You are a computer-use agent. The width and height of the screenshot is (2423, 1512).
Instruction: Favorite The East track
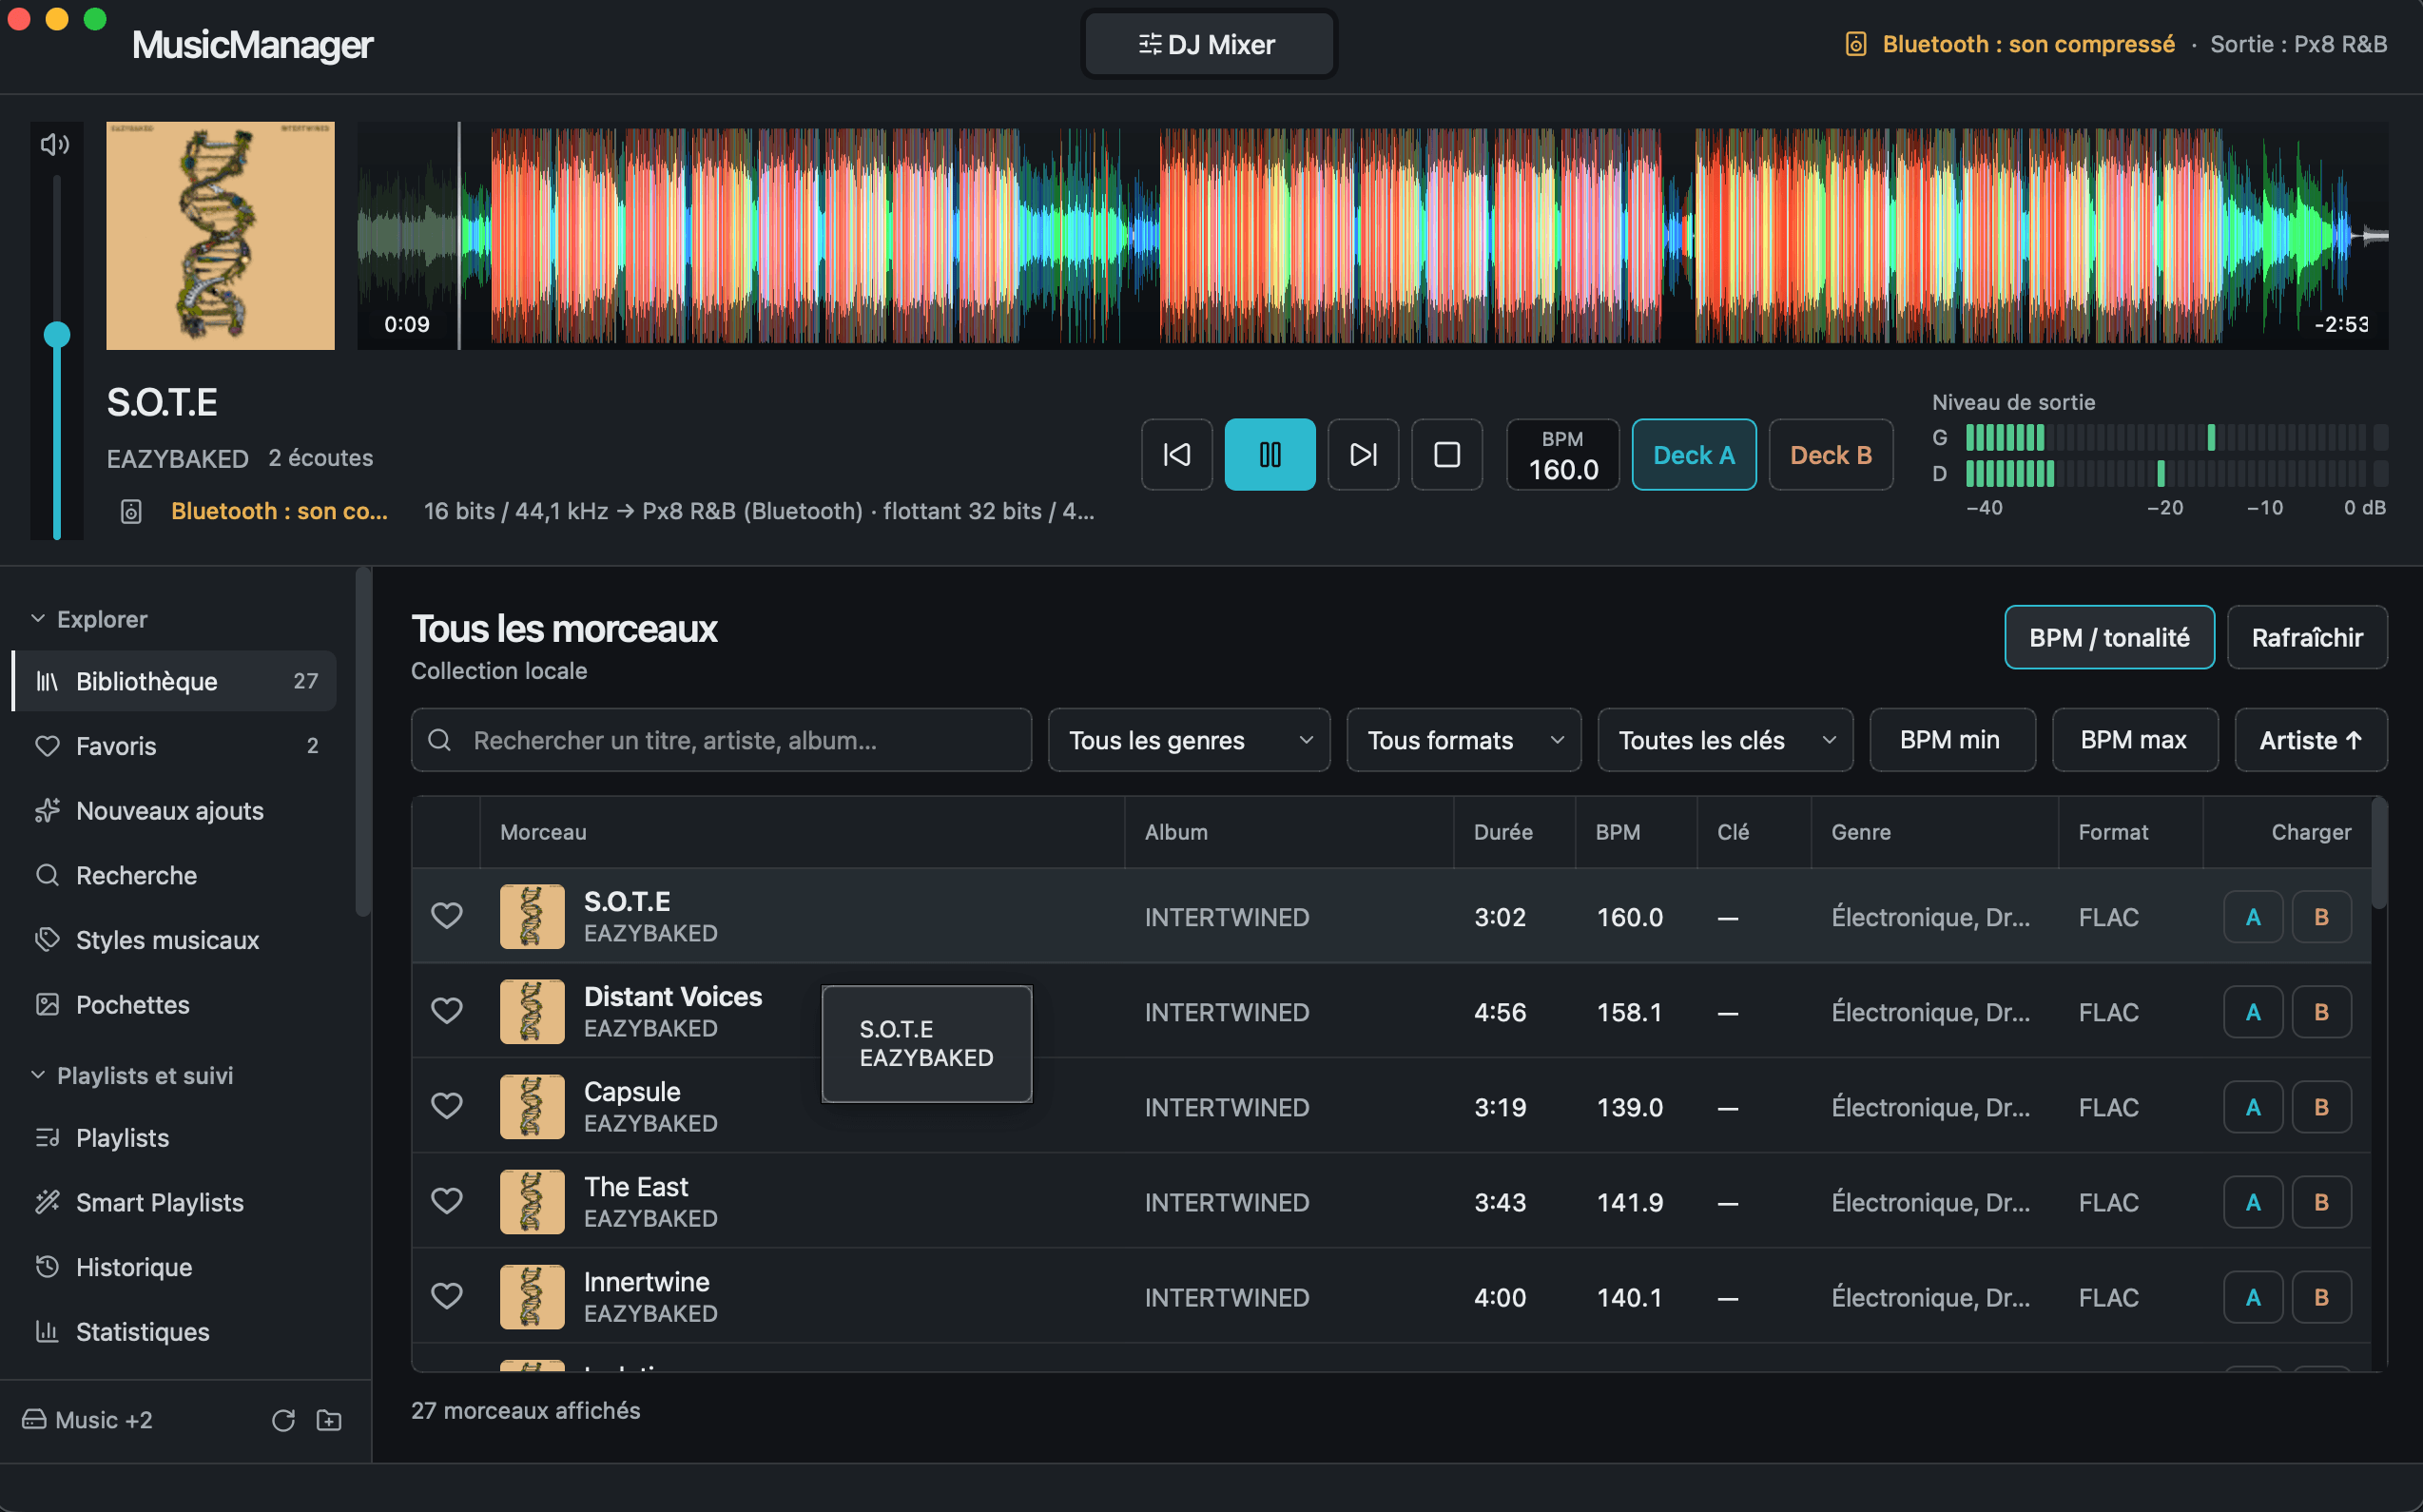447,1201
